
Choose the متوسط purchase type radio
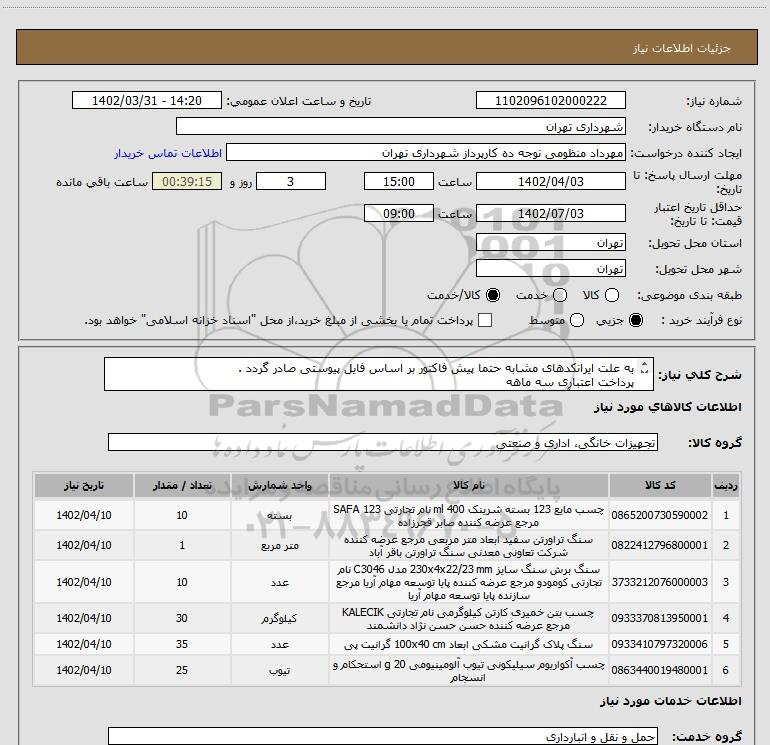pyautogui.click(x=577, y=320)
